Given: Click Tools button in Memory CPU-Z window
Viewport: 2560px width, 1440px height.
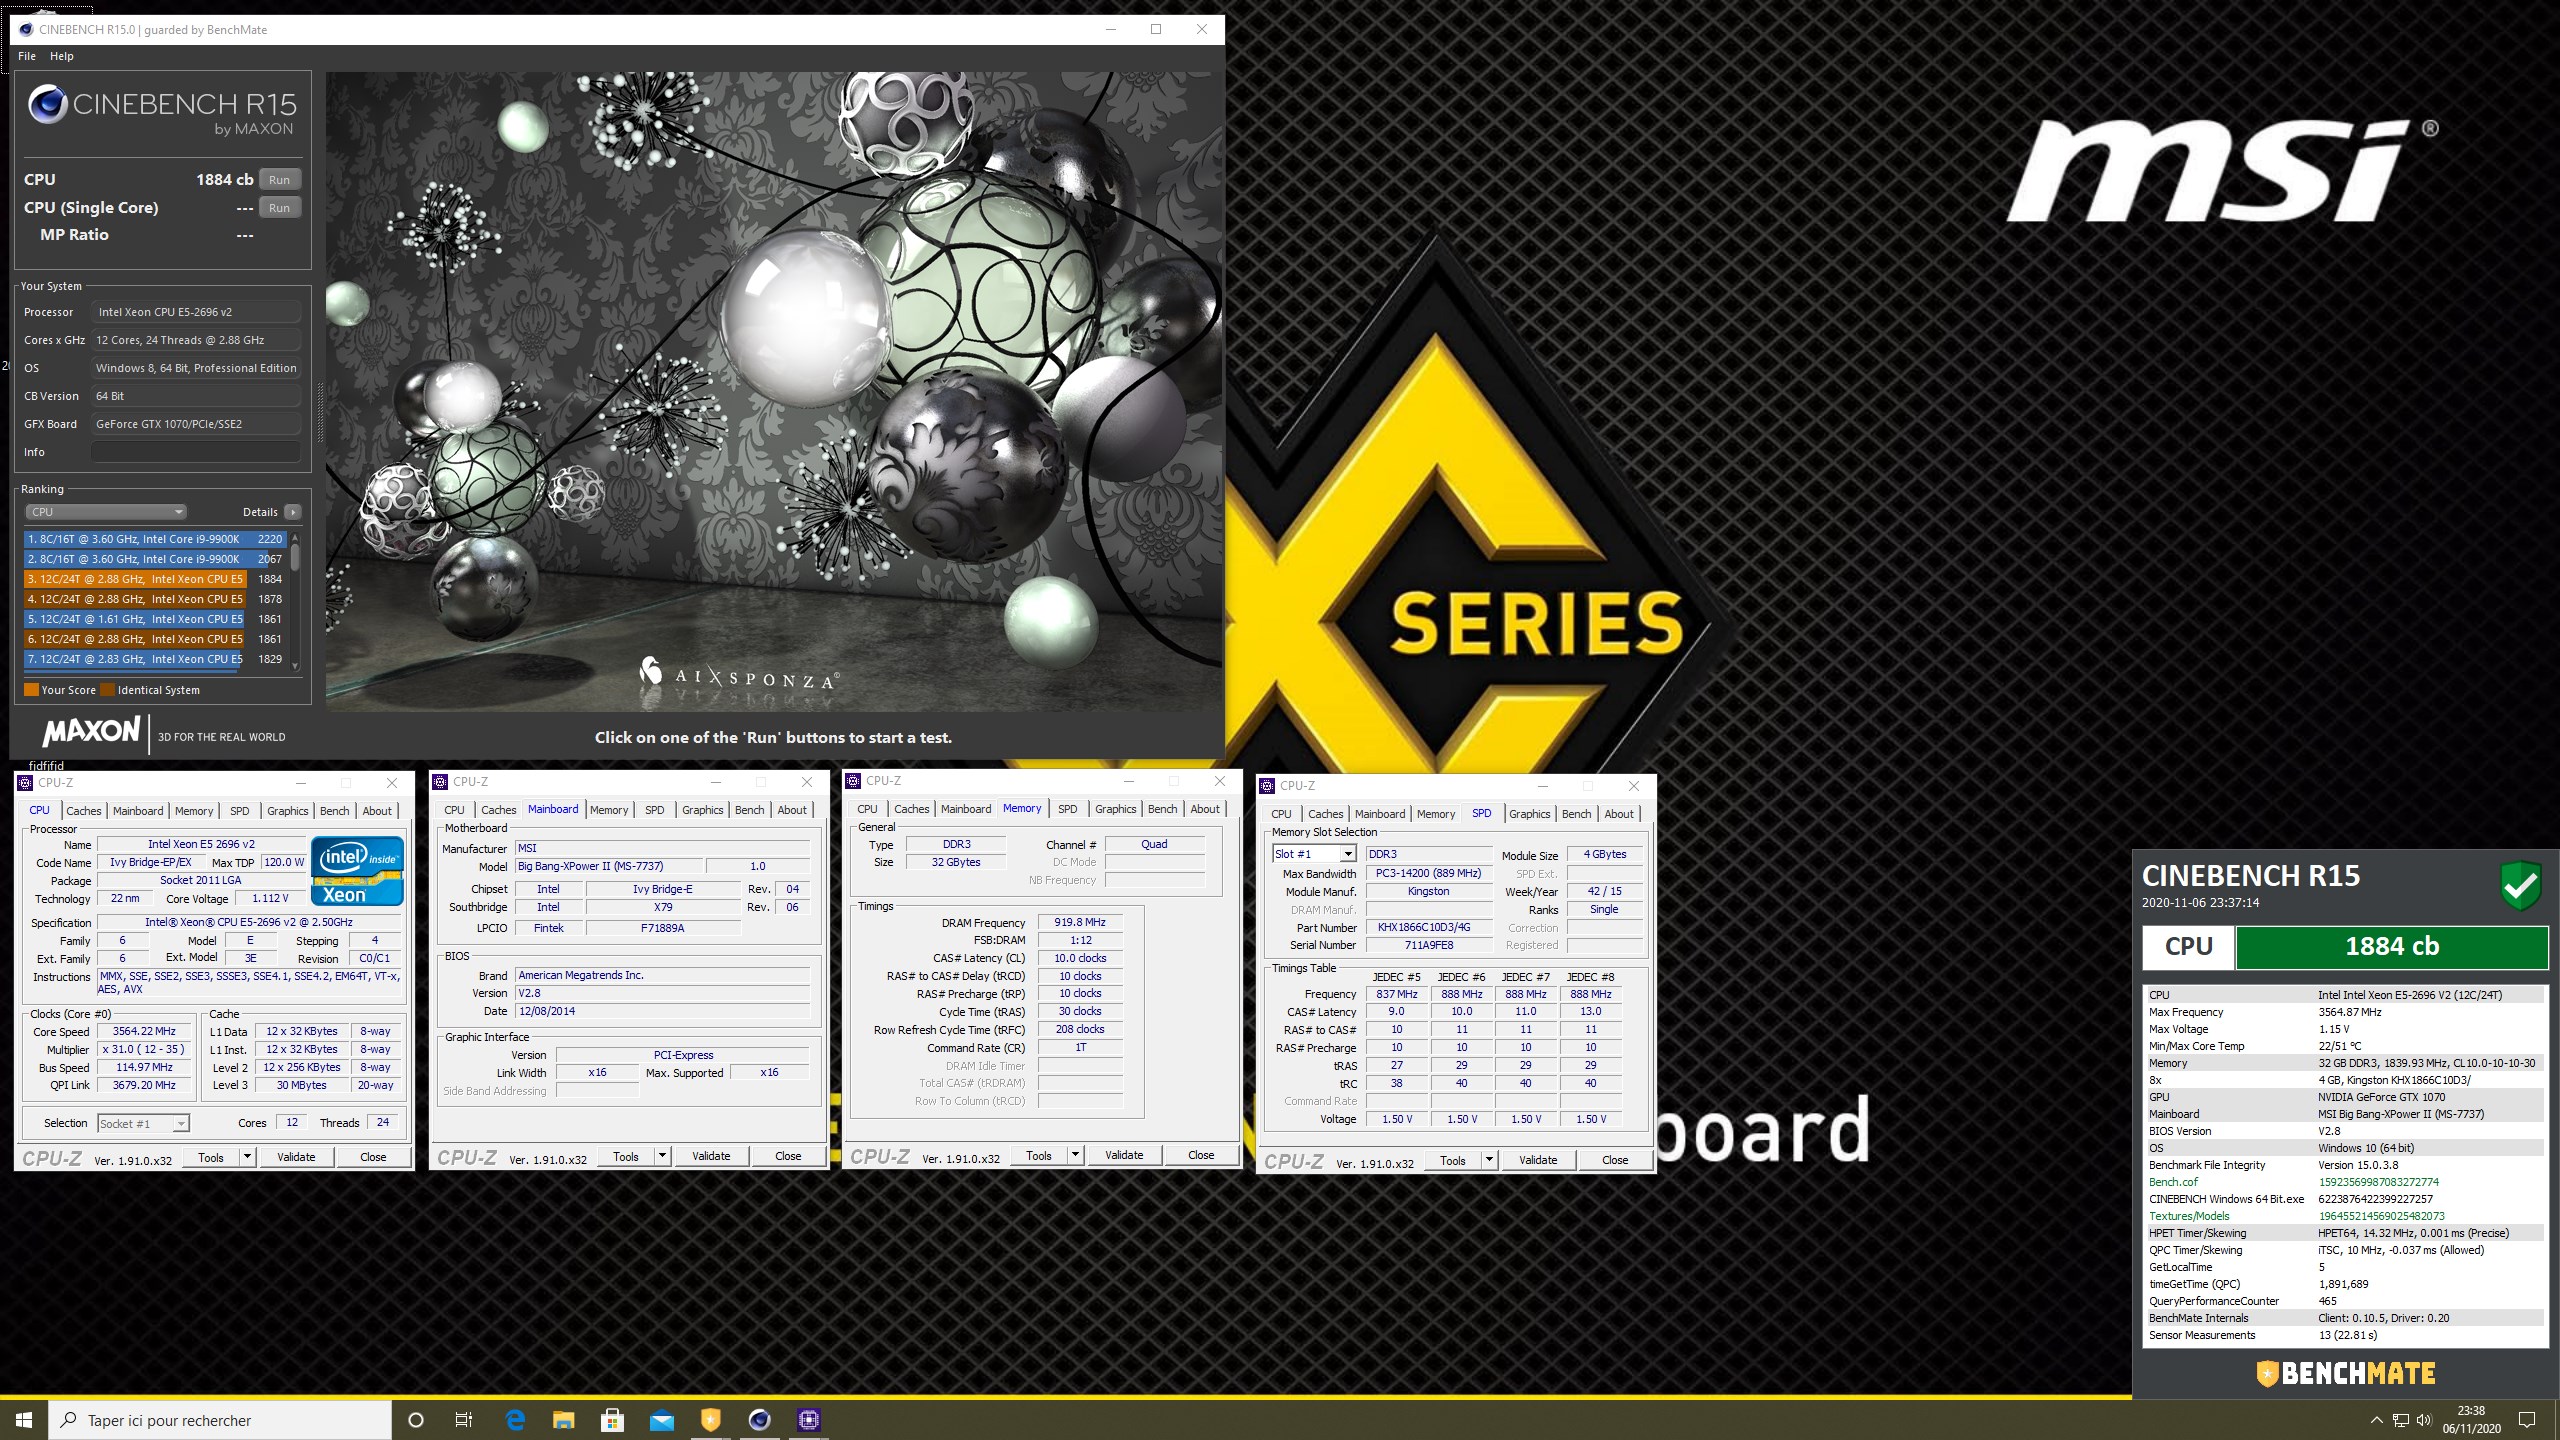Looking at the screenshot, I should coord(1039,1156).
